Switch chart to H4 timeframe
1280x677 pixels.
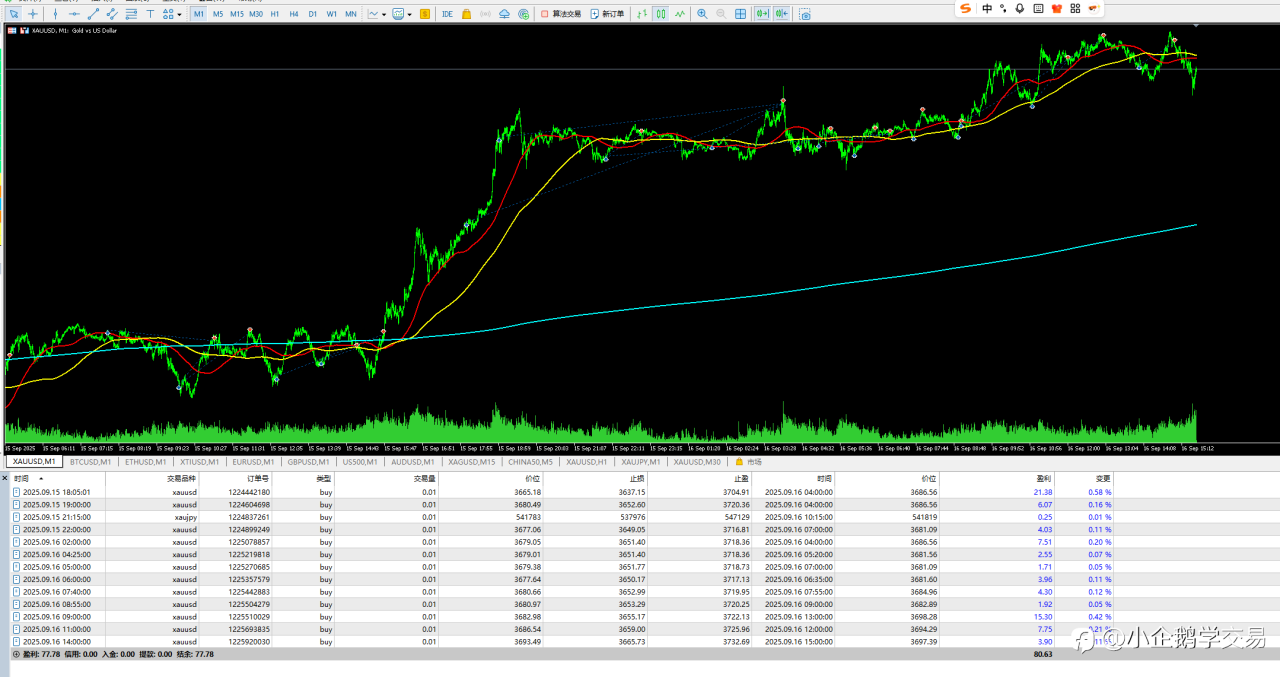pyautogui.click(x=294, y=14)
